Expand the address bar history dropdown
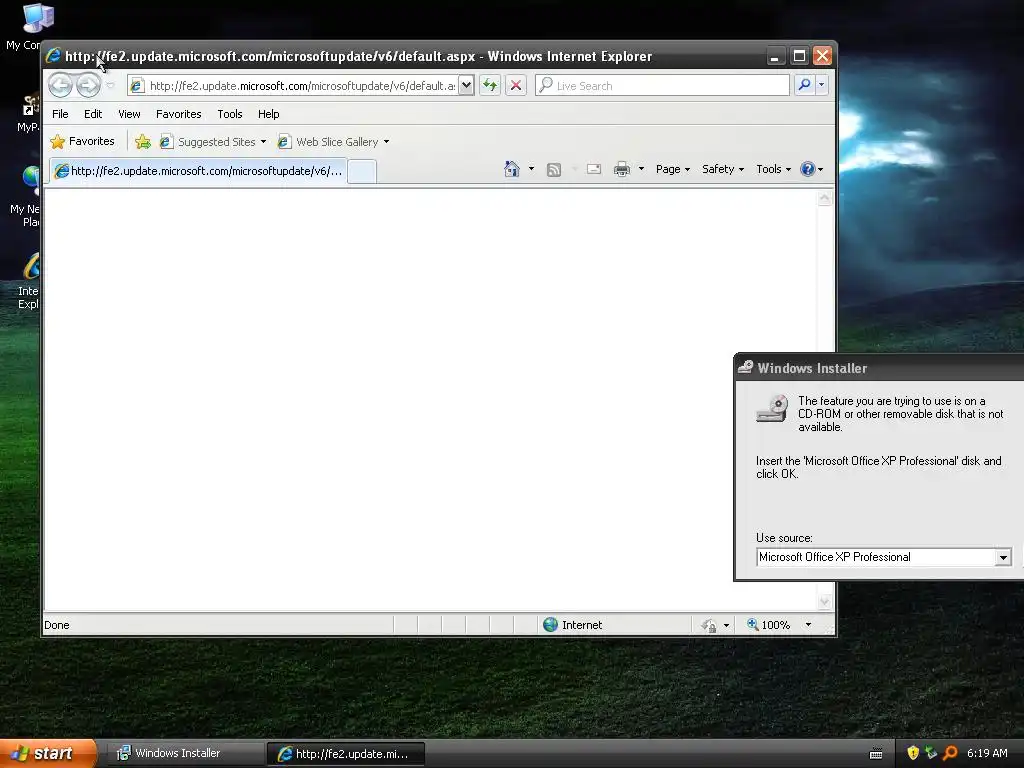 point(466,86)
